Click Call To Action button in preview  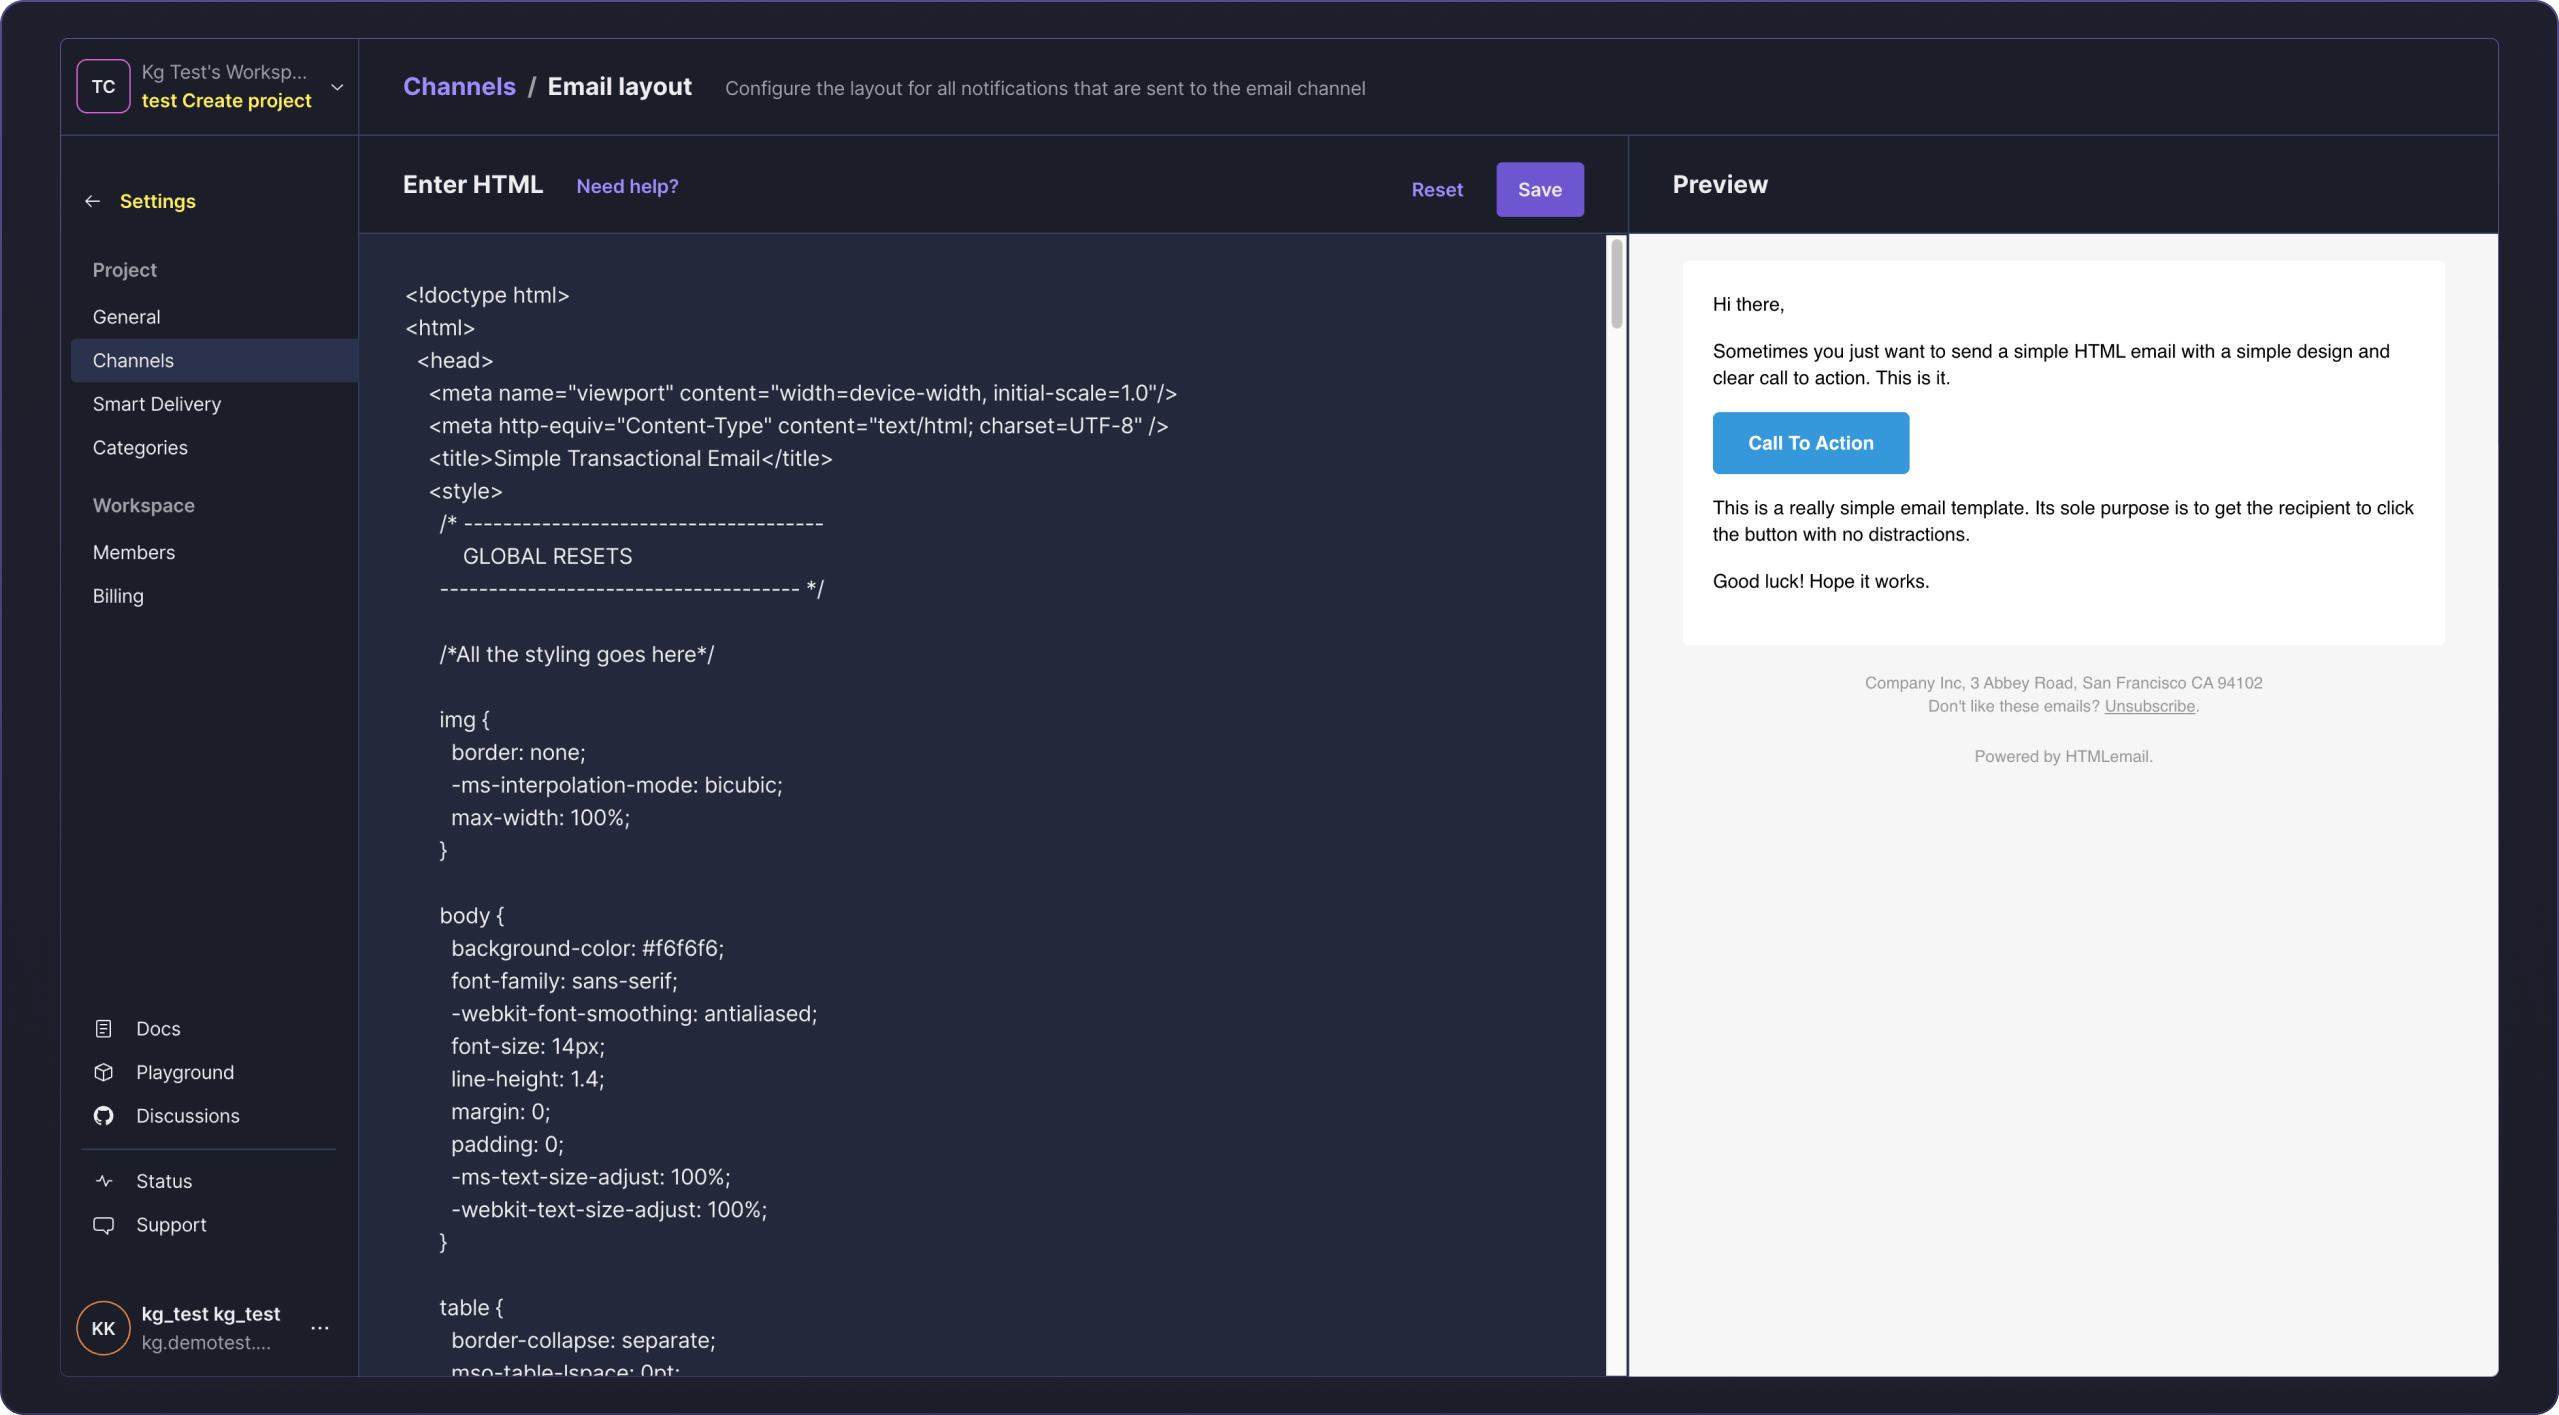(x=1810, y=443)
